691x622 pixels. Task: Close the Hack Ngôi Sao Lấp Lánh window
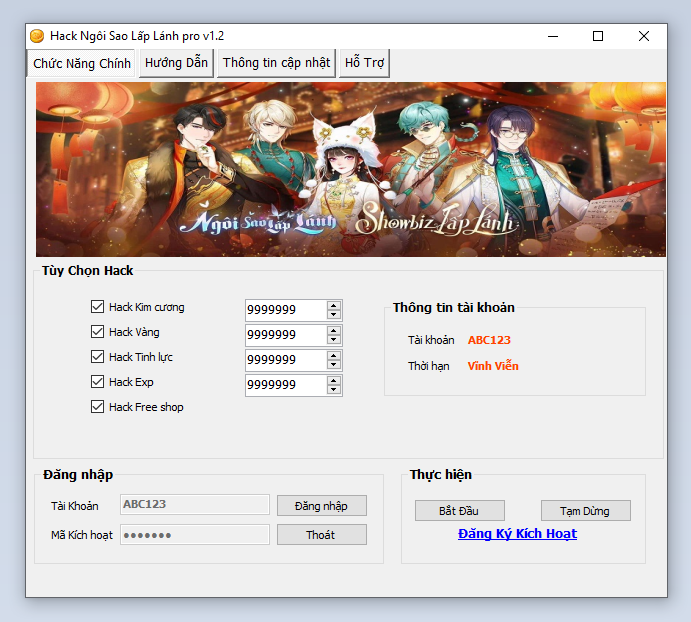coord(643,36)
